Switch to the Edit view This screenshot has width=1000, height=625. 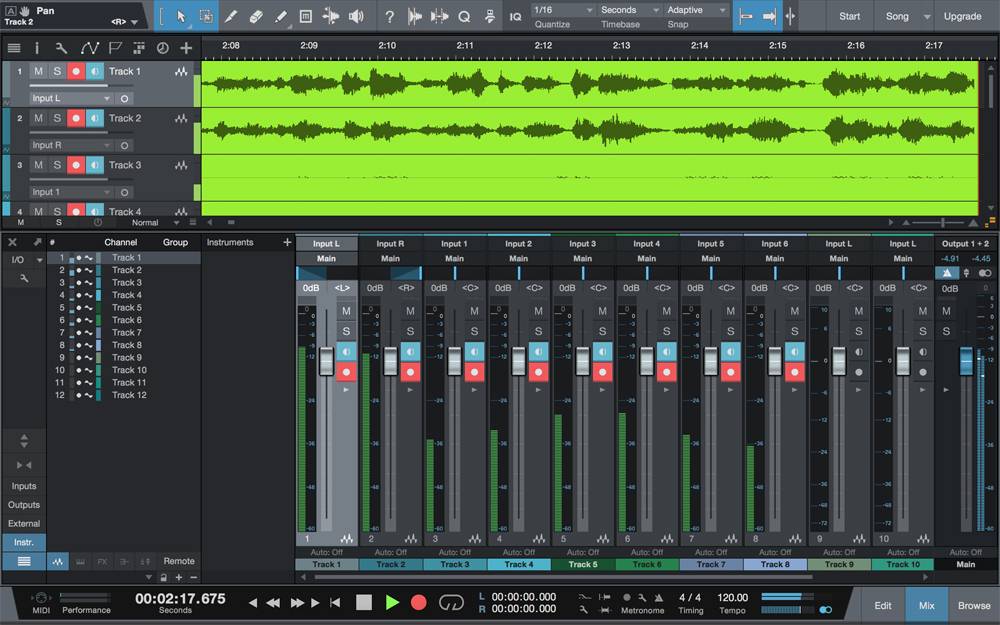click(x=883, y=605)
